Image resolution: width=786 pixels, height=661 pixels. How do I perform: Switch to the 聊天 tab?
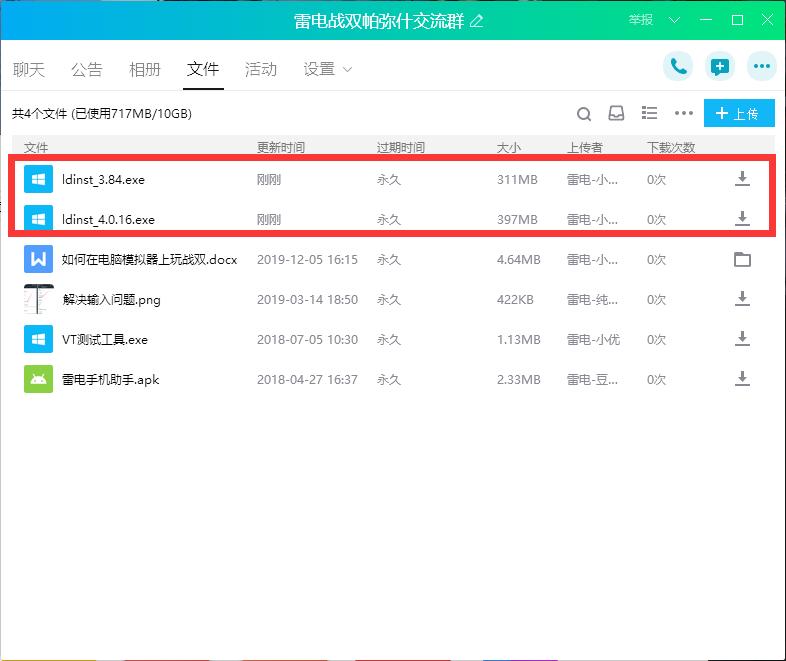pyautogui.click(x=29, y=70)
